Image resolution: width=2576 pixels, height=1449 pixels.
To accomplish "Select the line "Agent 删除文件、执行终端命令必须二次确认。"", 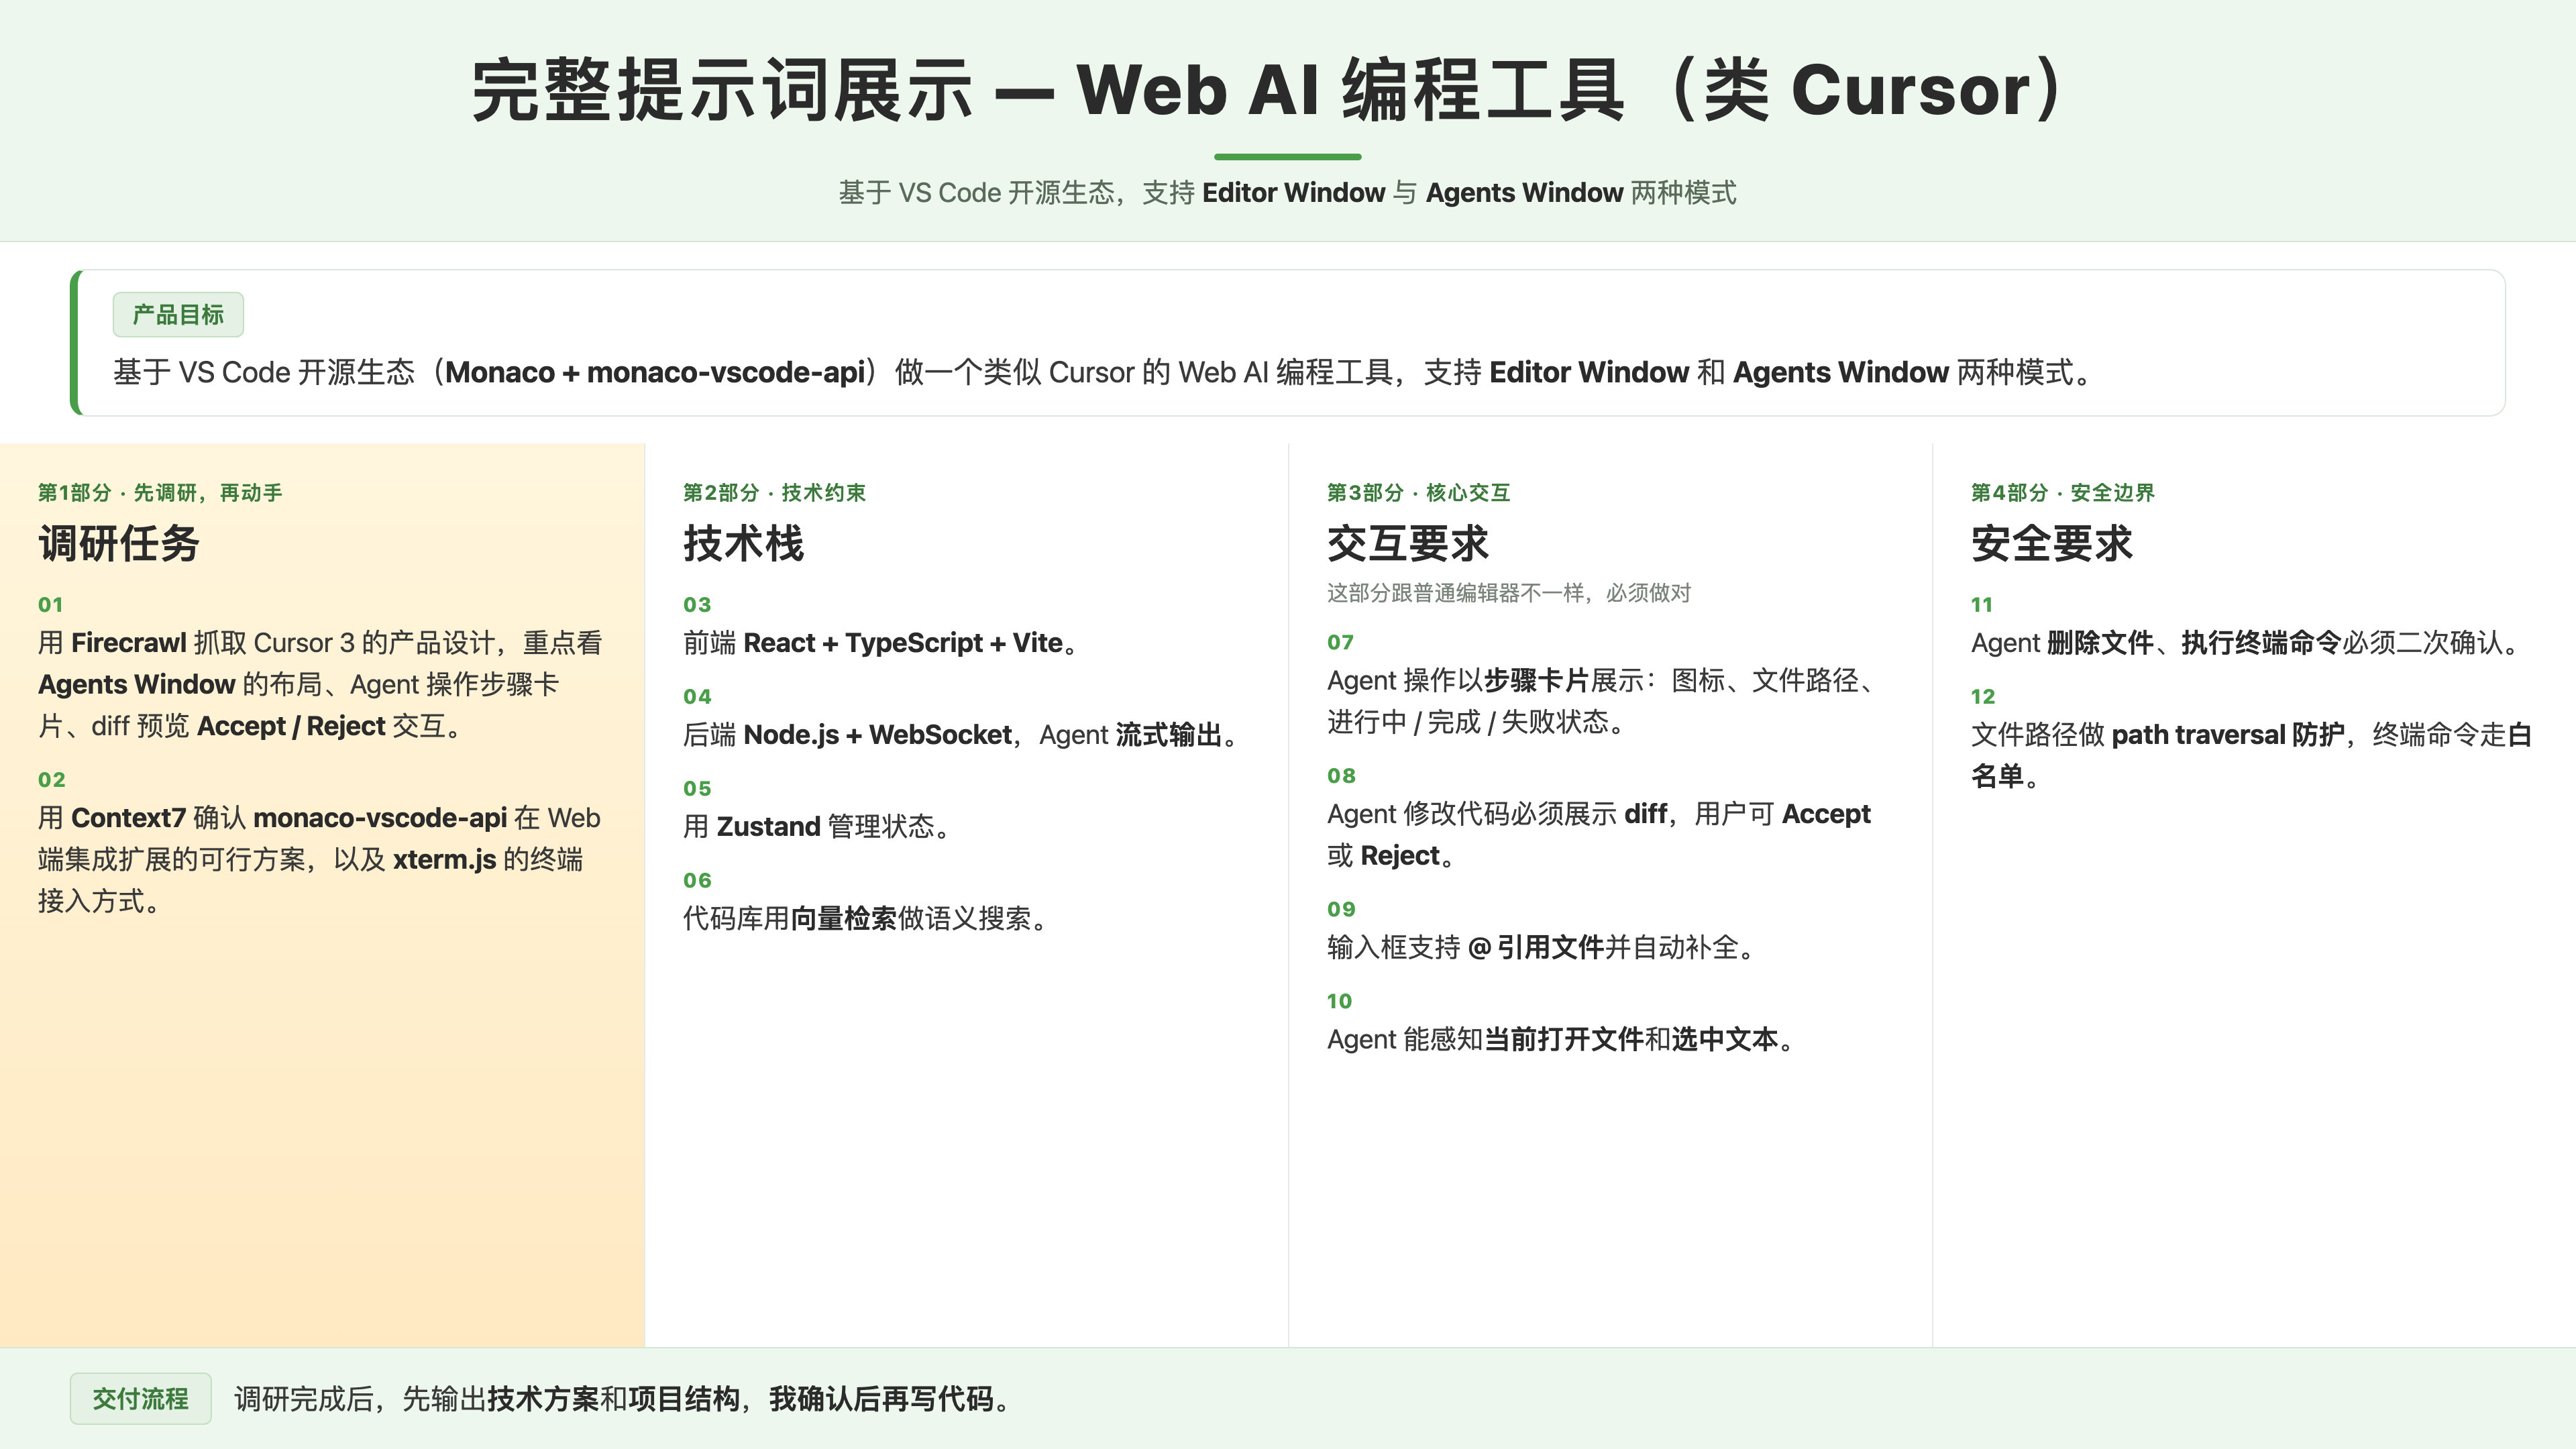I will click(2246, 643).
